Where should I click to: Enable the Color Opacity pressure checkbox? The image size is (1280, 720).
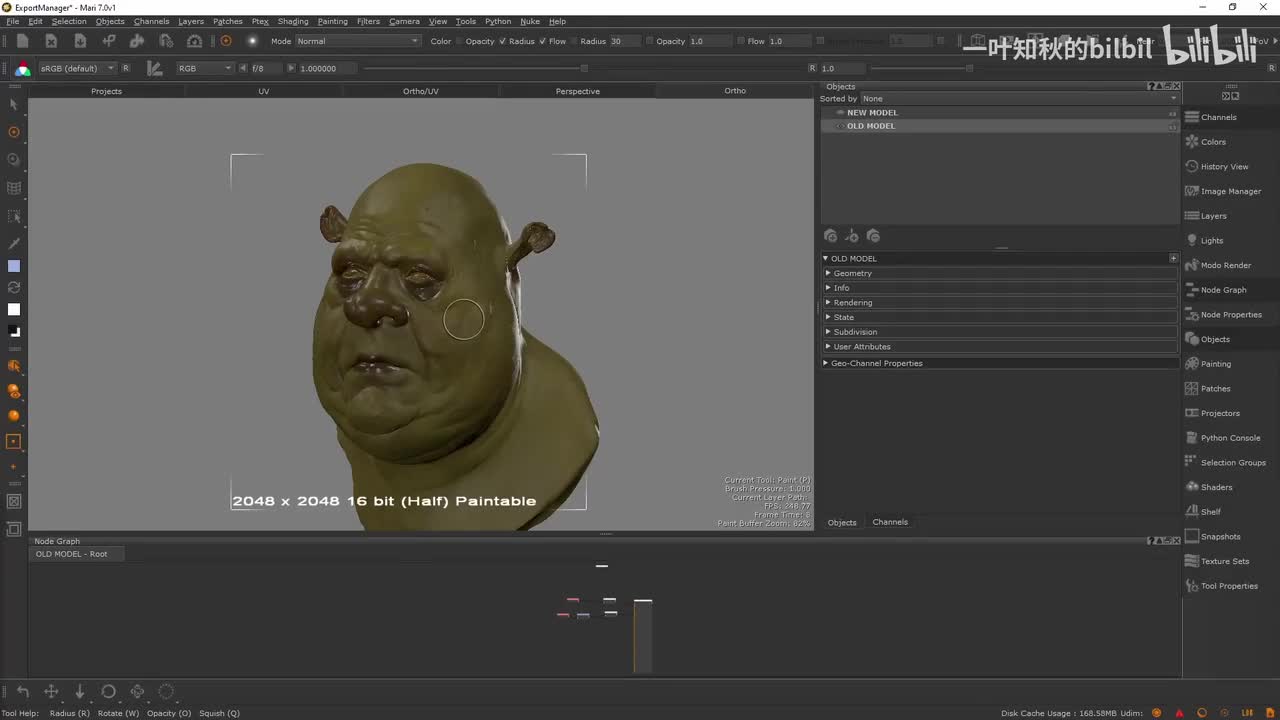460,41
